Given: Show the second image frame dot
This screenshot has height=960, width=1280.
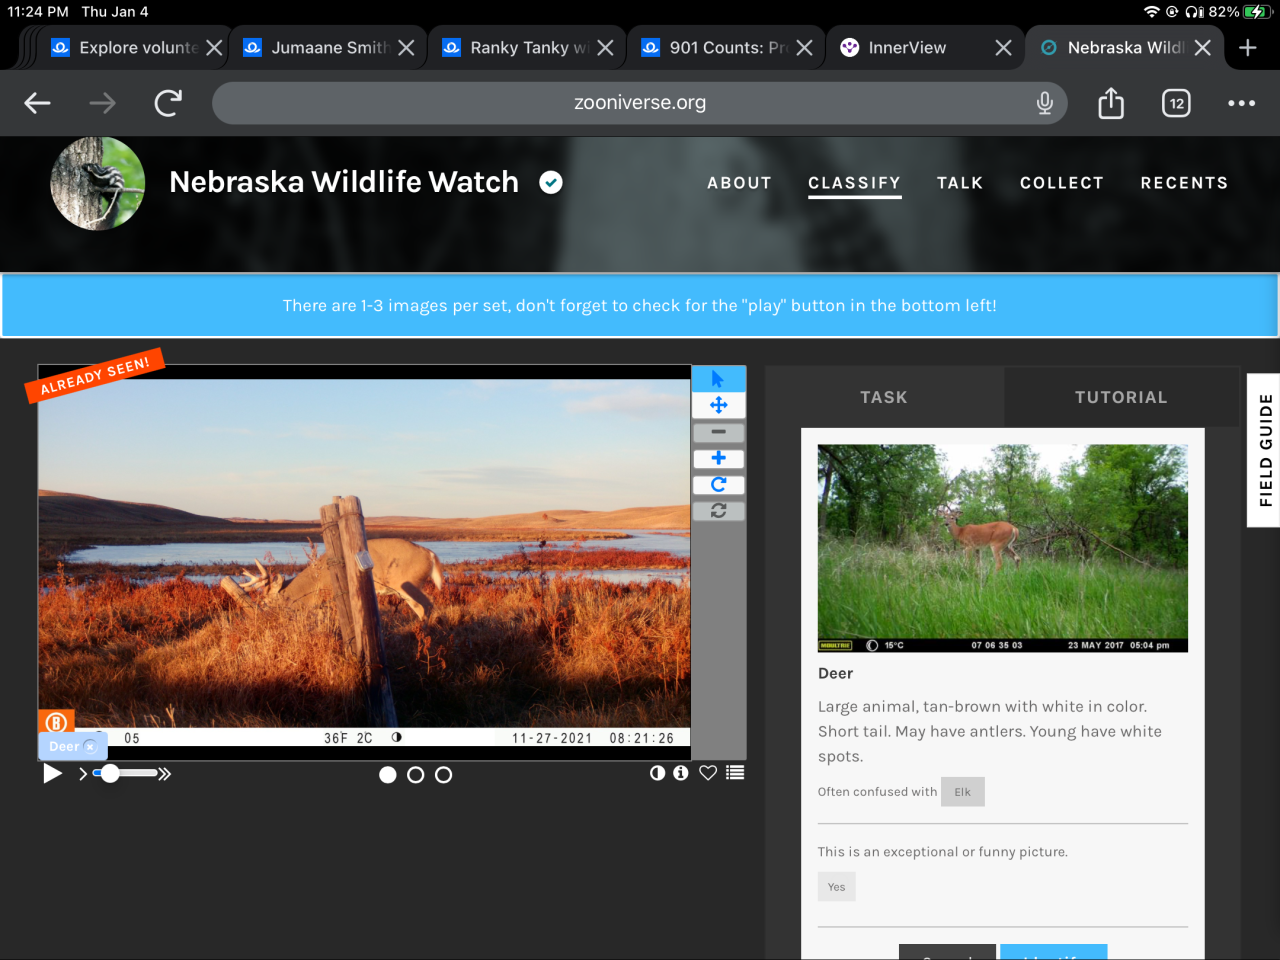Looking at the screenshot, I should point(416,775).
